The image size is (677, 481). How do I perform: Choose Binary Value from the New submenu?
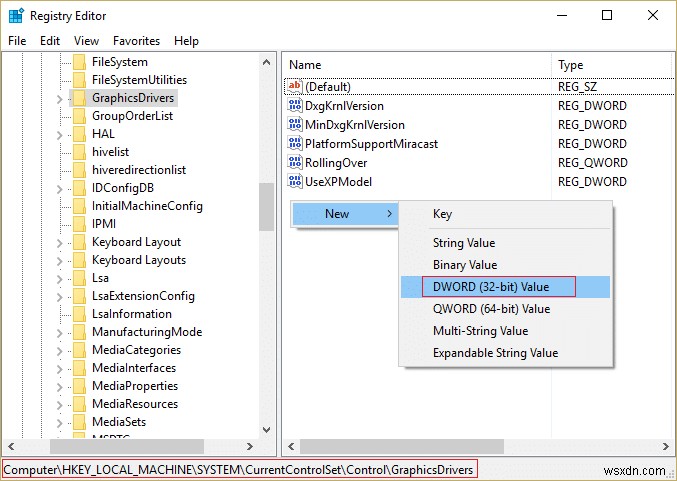505,265
